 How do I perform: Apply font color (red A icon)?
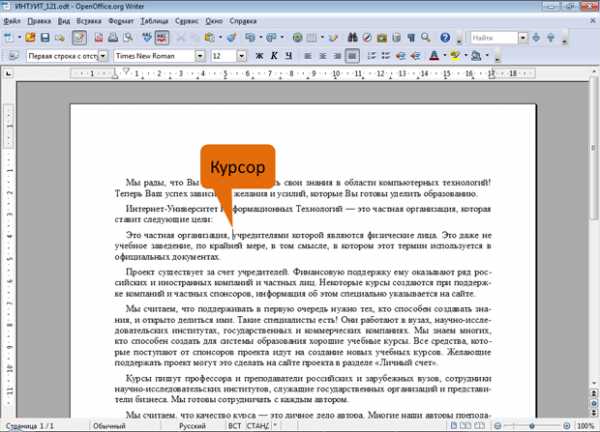pos(434,56)
